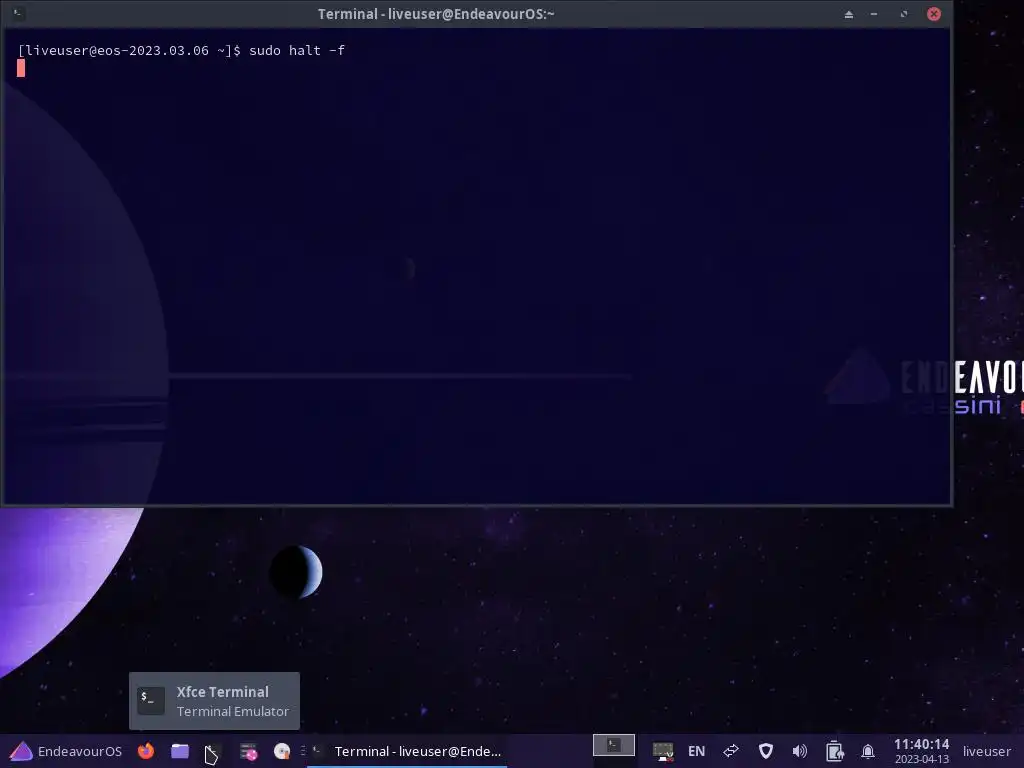1024x768 pixels.
Task: Open the EndeavourOS application menu
Action: [x=66, y=751]
